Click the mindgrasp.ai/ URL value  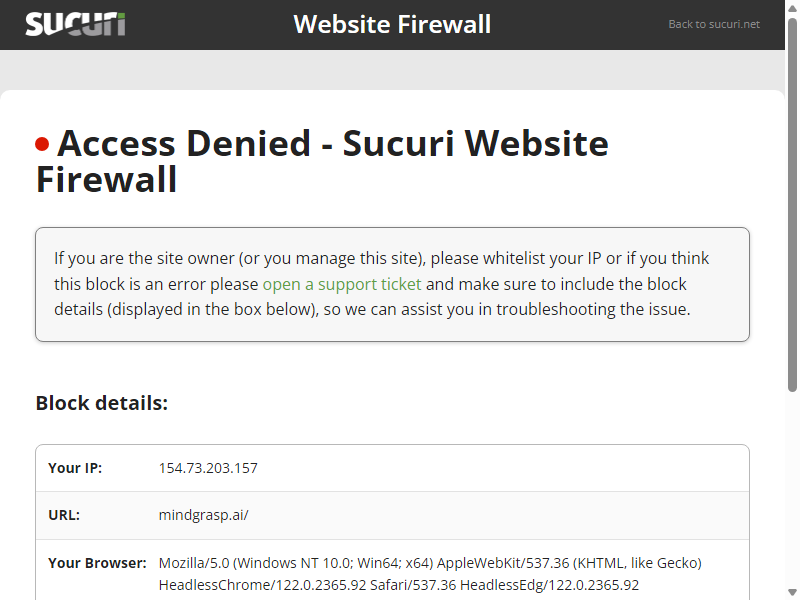(204, 515)
